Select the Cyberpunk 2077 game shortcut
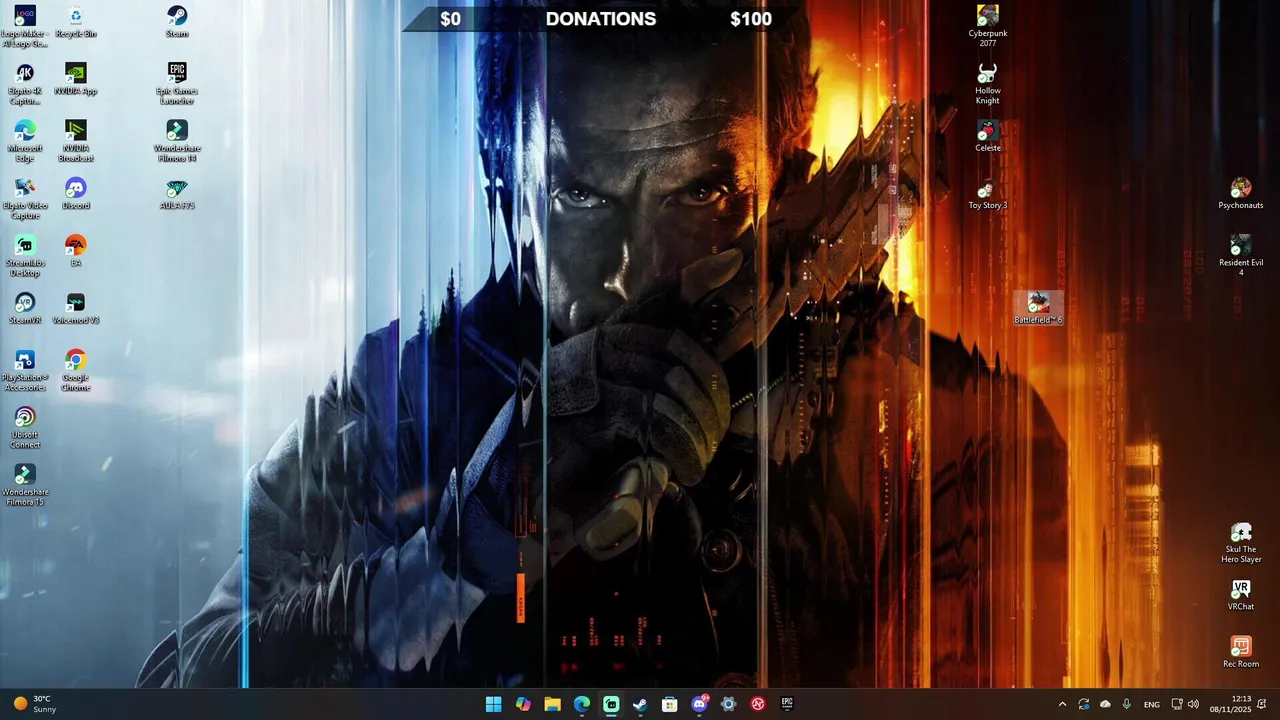Image resolution: width=1280 pixels, height=720 pixels. [988, 26]
